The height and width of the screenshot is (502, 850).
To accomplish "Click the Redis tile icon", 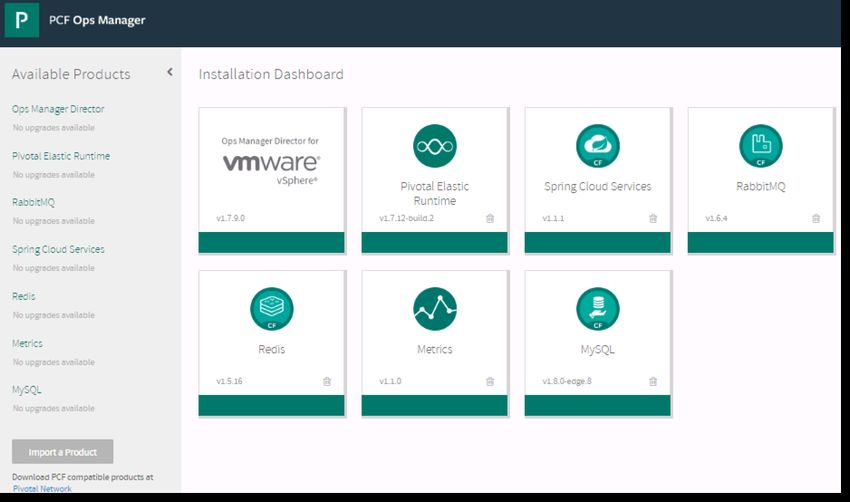I will (271, 309).
